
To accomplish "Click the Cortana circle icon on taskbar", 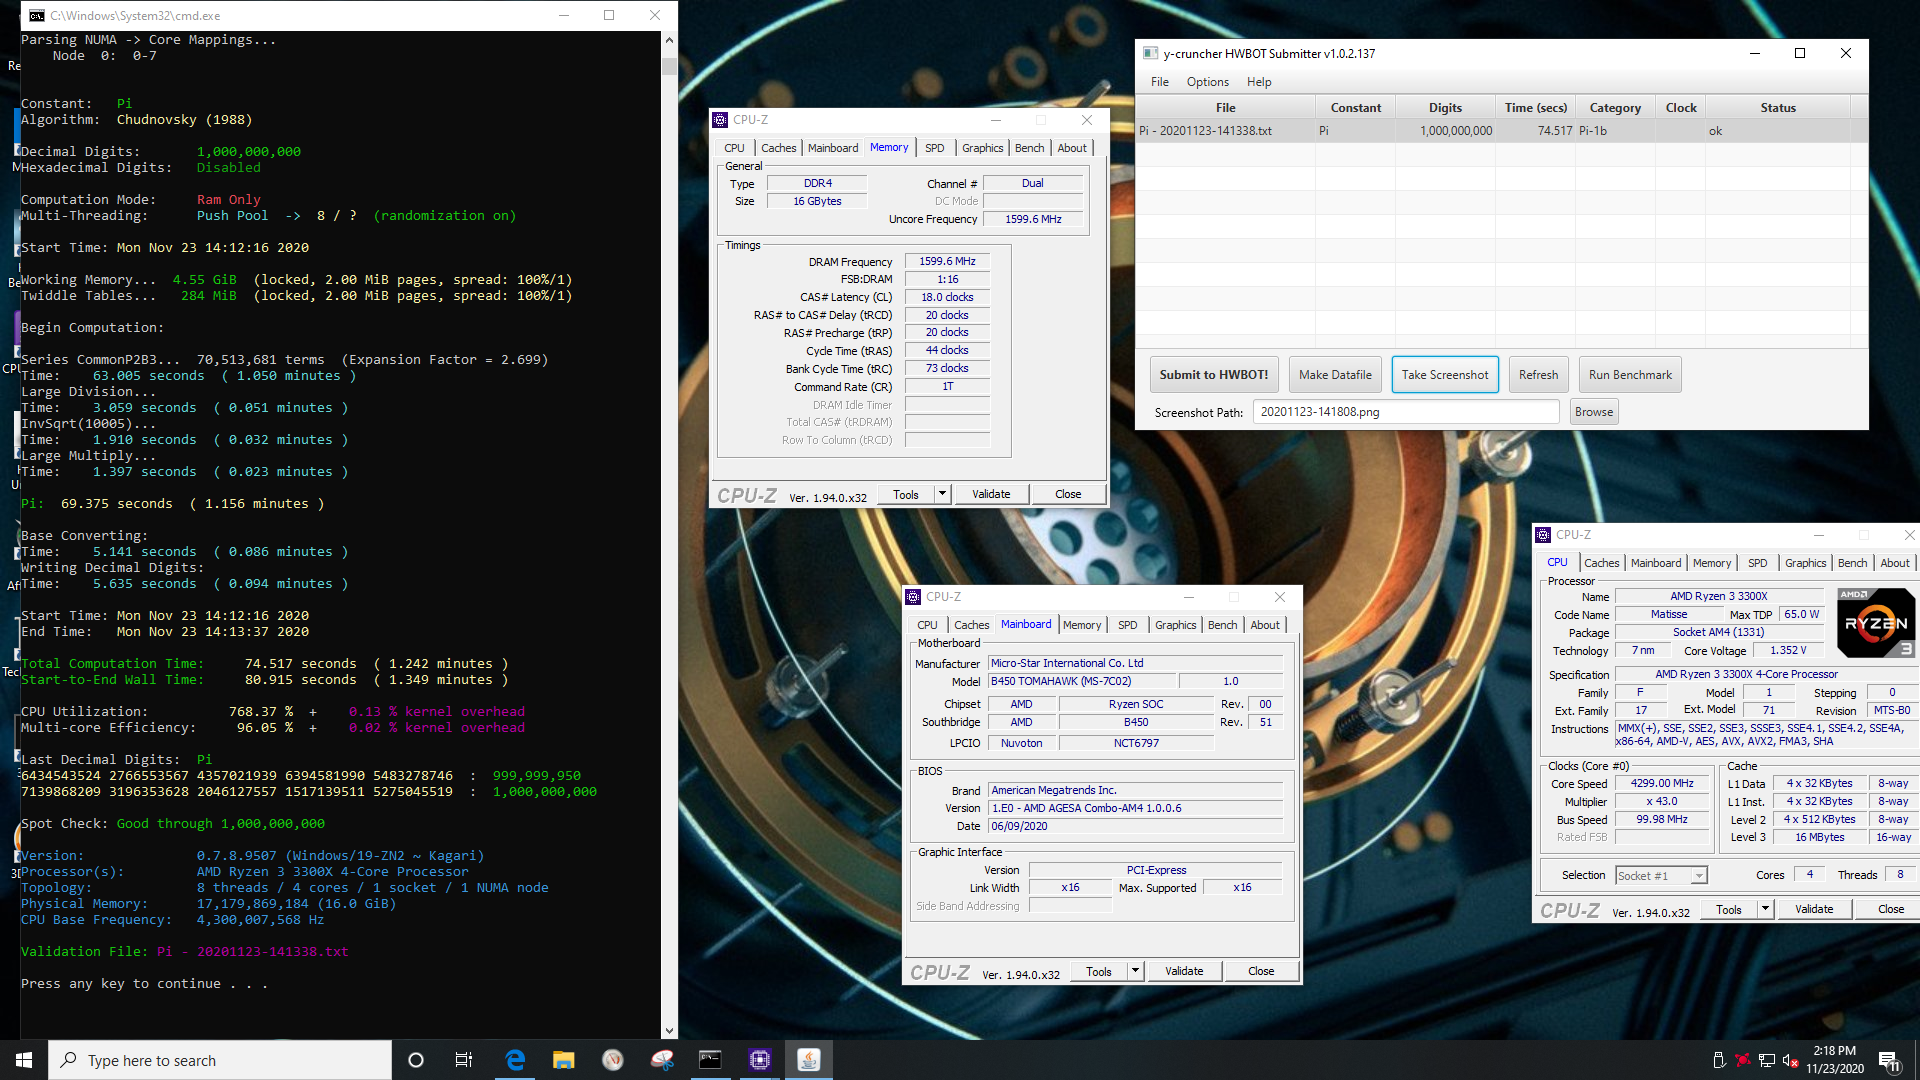I will (416, 1060).
